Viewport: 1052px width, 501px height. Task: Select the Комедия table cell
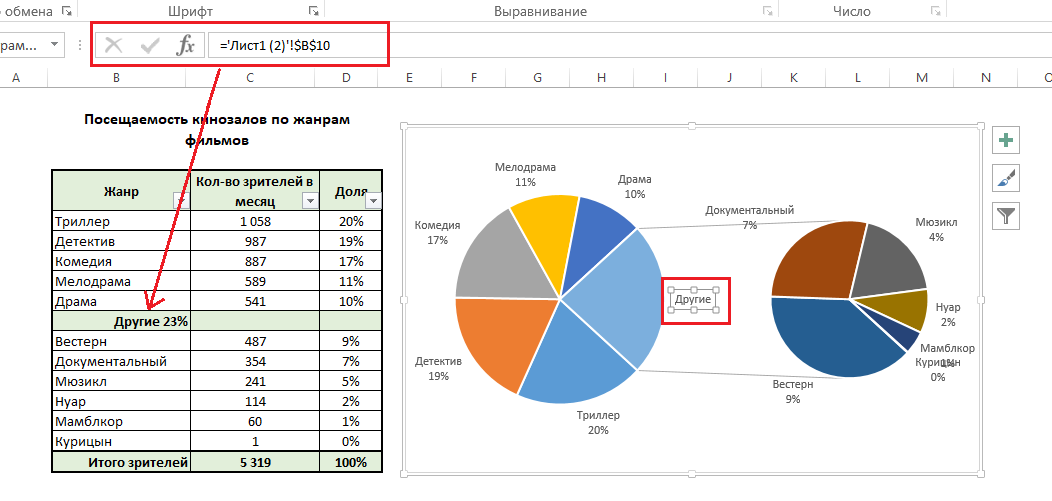[121, 262]
